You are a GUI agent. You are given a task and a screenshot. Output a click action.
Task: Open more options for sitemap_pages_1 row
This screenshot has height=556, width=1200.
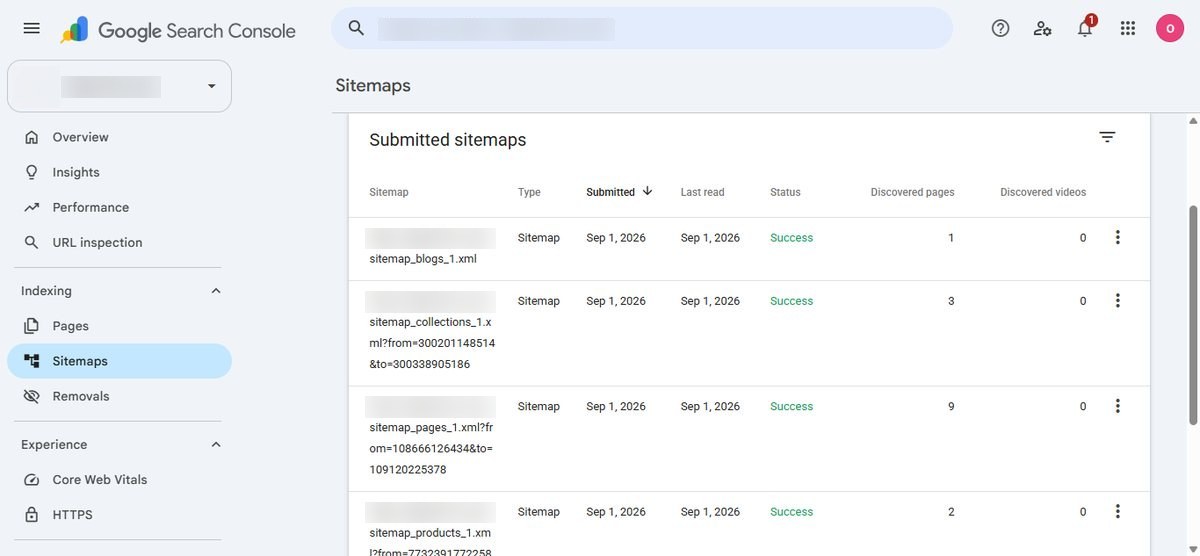(1118, 406)
